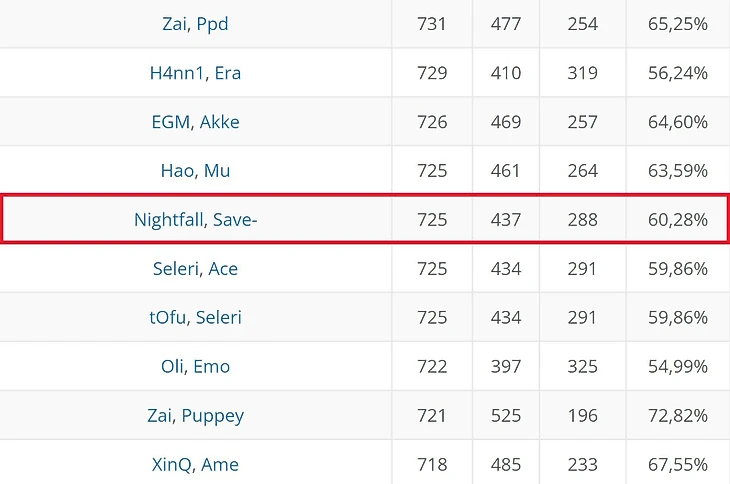
Task: Click the XinQ, Ame link
Action: click(195, 465)
